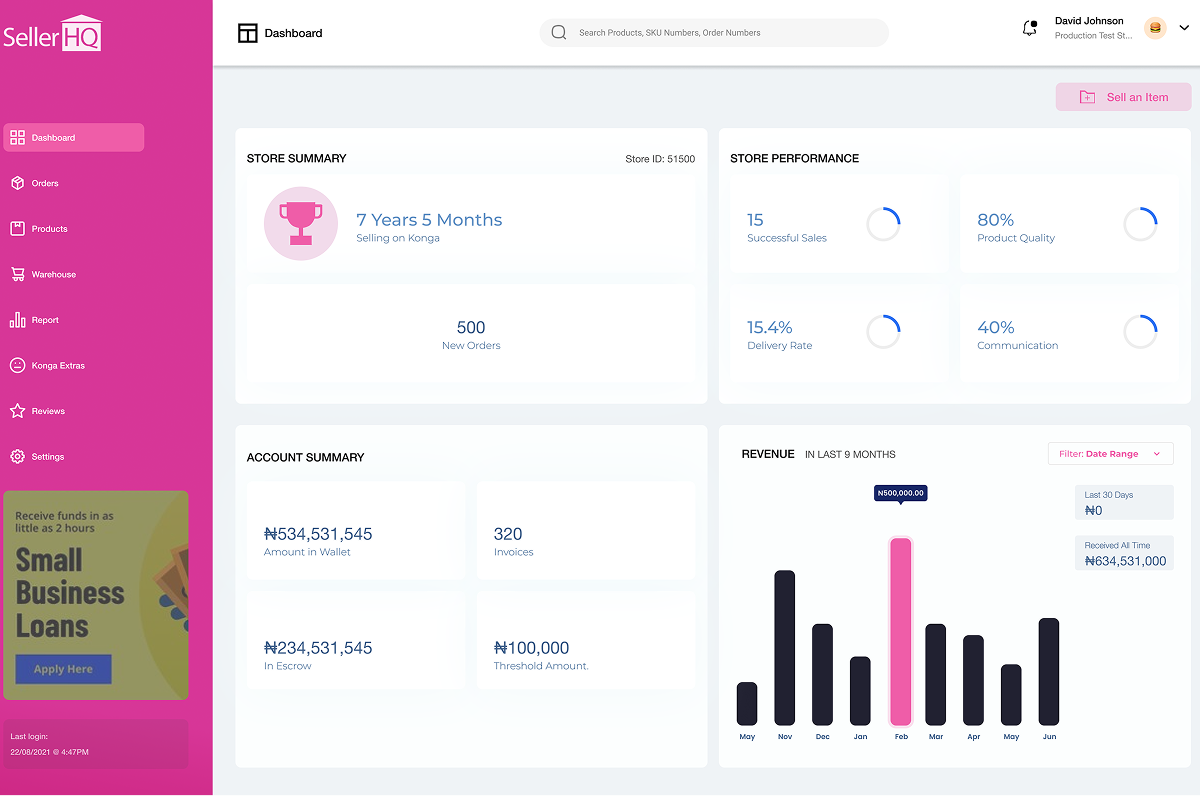Click the 40% Communication value
Viewport: 1200px width, 796px height.
pyautogui.click(x=996, y=327)
